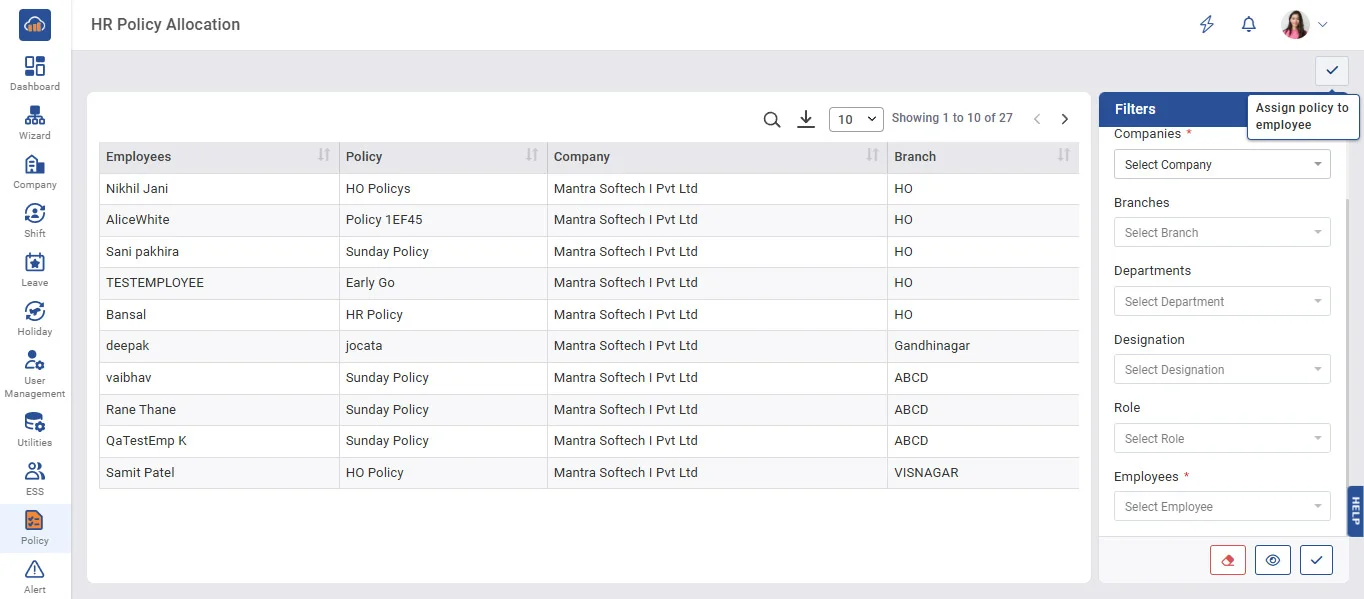
Task: Click the search icon above the table
Action: pyautogui.click(x=772, y=119)
